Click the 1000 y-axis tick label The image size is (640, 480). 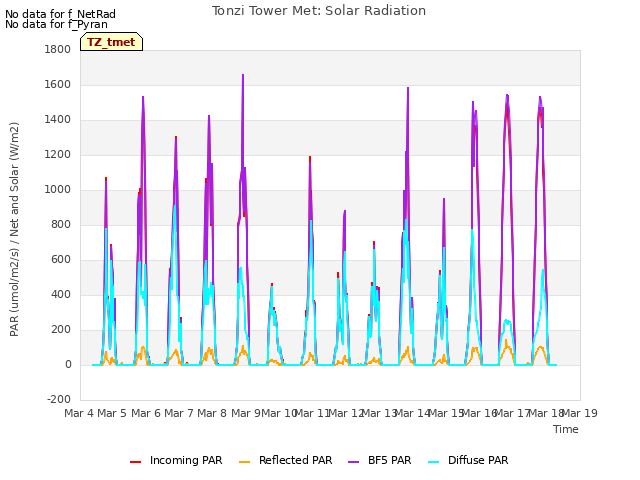[58, 189]
